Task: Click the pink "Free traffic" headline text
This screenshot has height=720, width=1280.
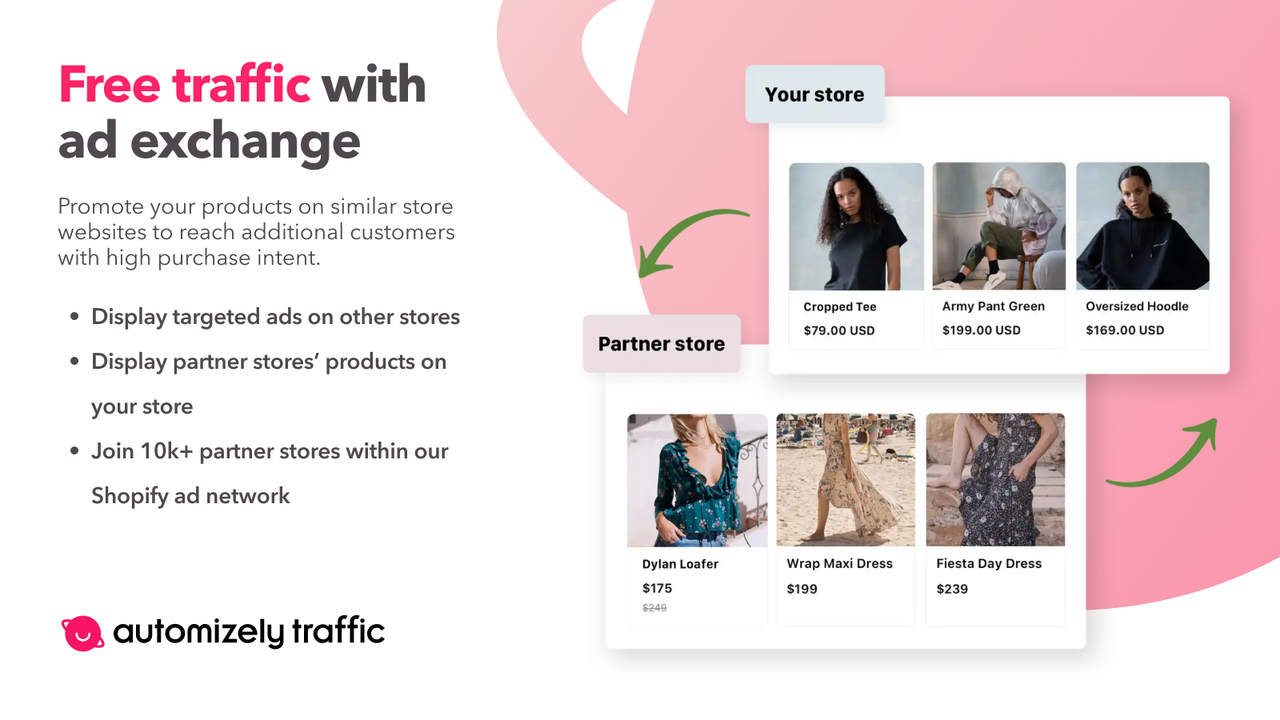Action: (x=185, y=84)
